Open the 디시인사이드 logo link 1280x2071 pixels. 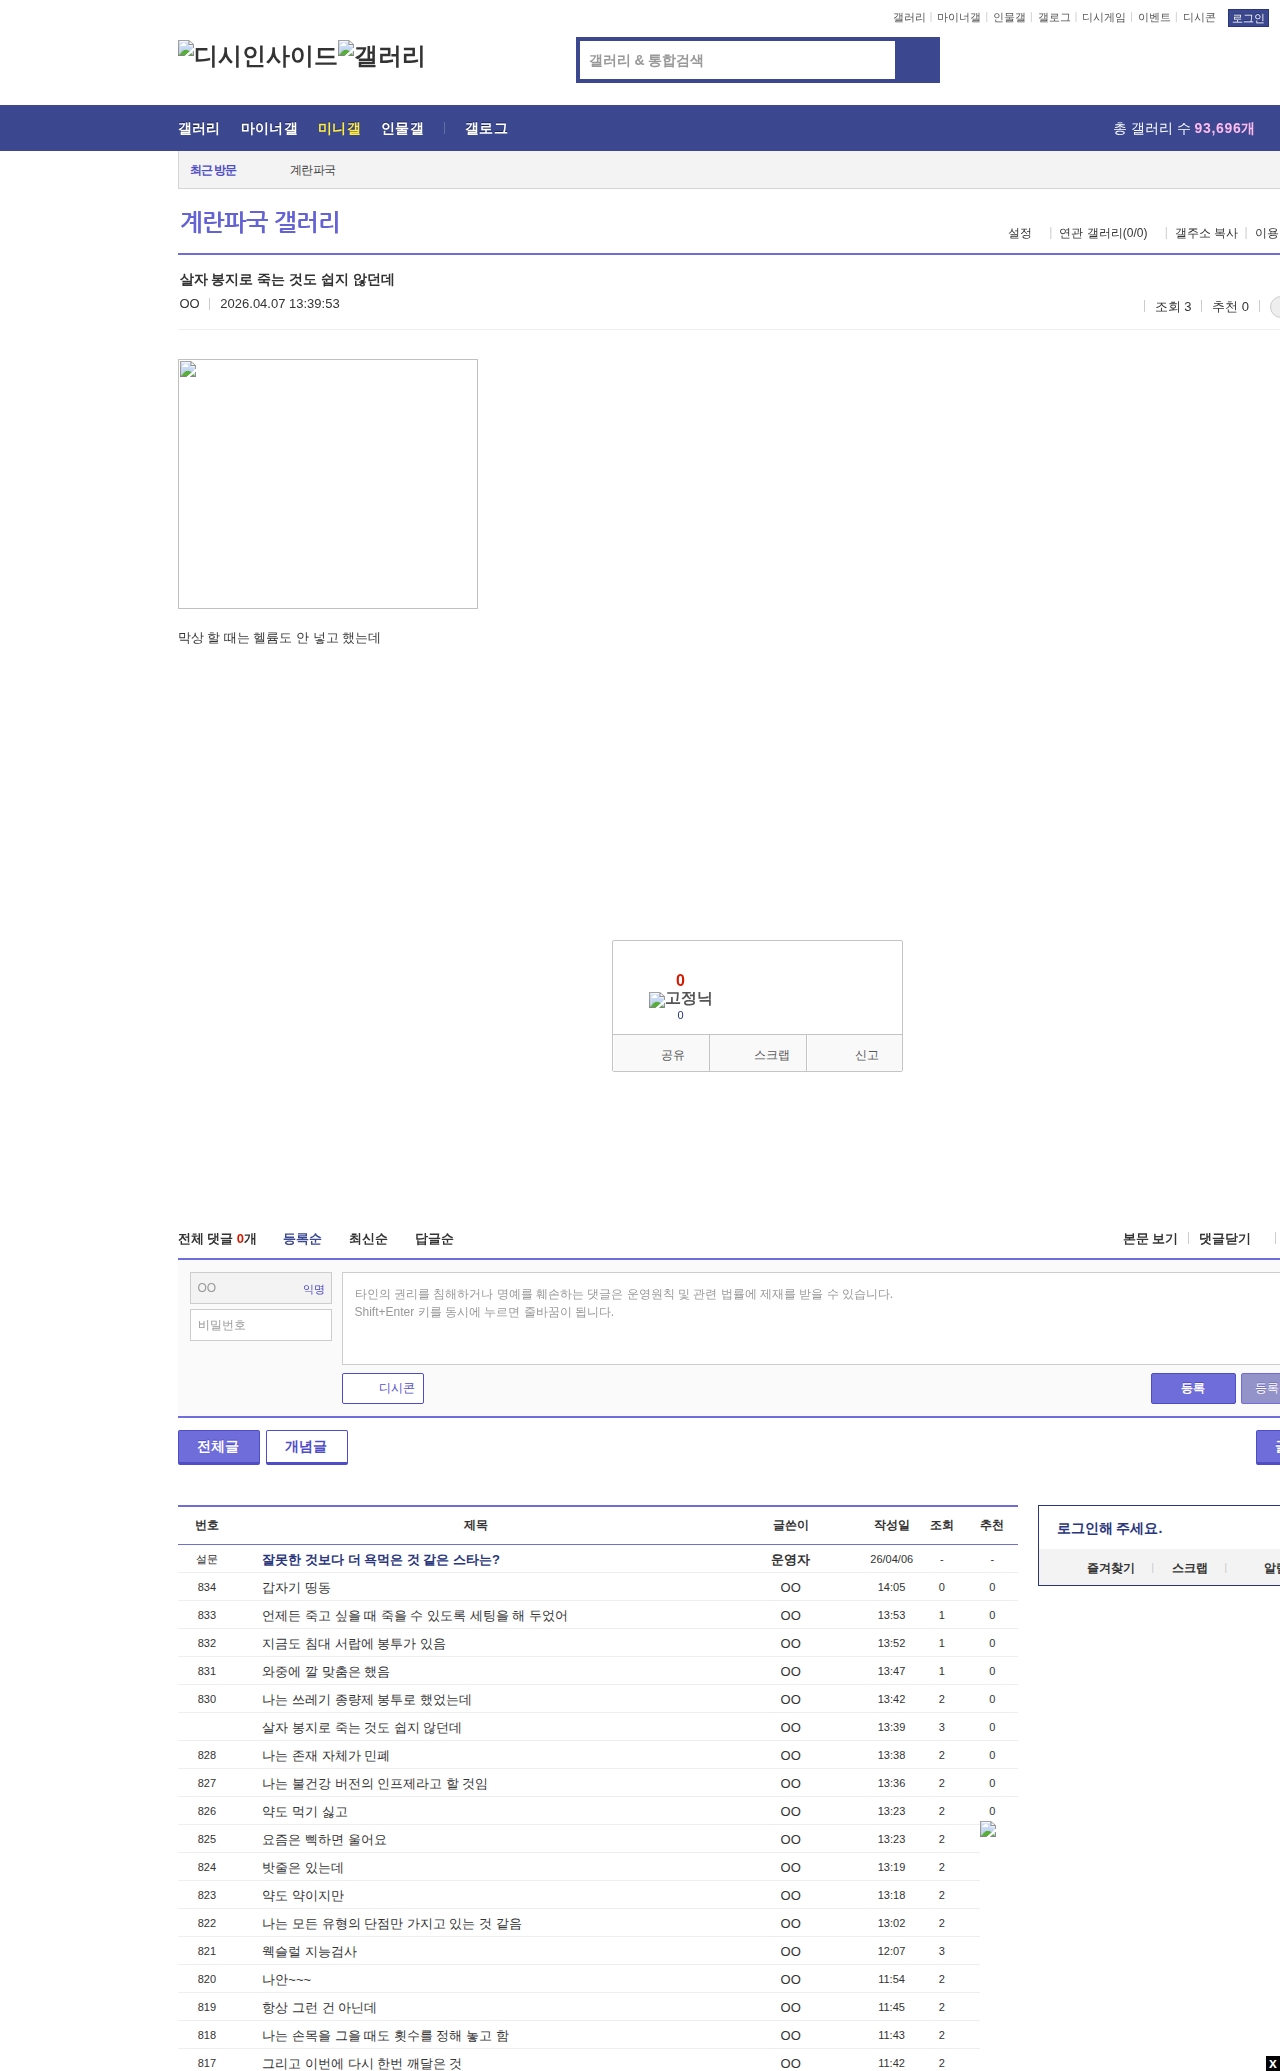click(258, 56)
